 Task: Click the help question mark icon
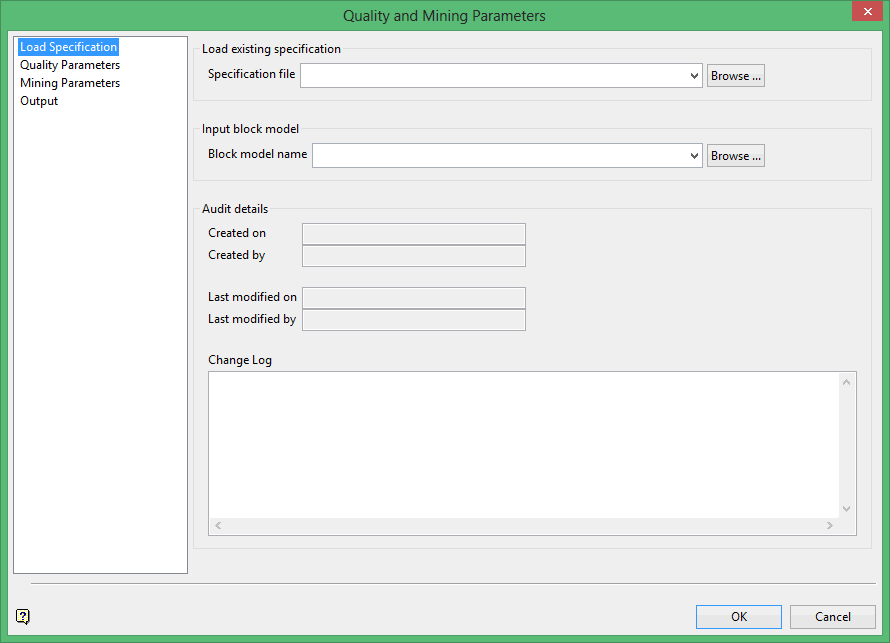click(23, 616)
